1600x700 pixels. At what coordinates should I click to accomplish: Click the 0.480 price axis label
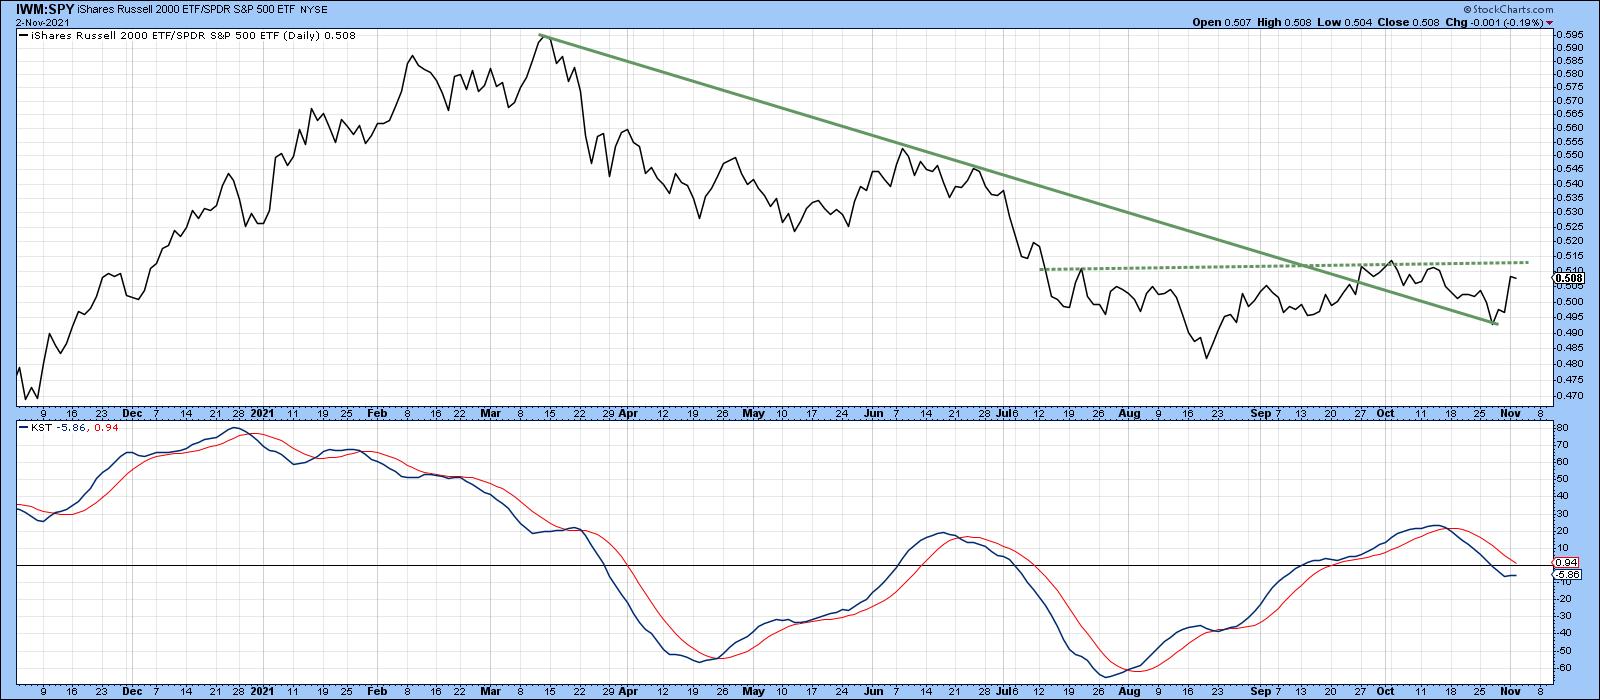(x=1569, y=363)
